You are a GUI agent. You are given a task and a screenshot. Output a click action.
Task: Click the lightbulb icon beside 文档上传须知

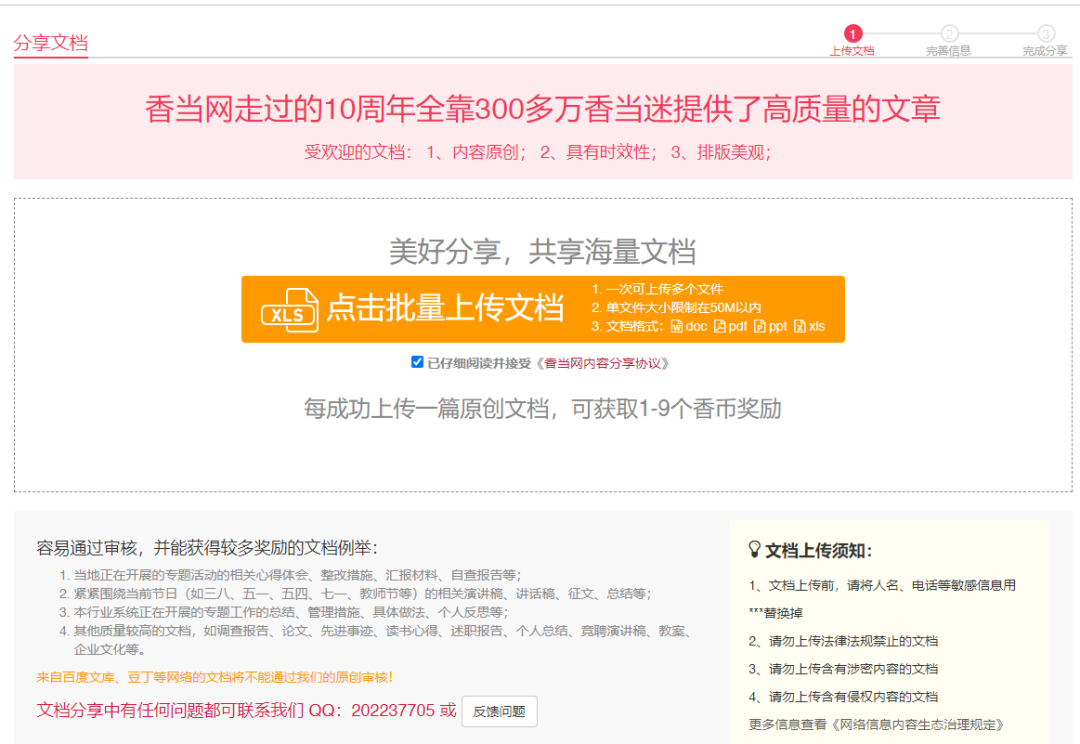[x=754, y=549]
